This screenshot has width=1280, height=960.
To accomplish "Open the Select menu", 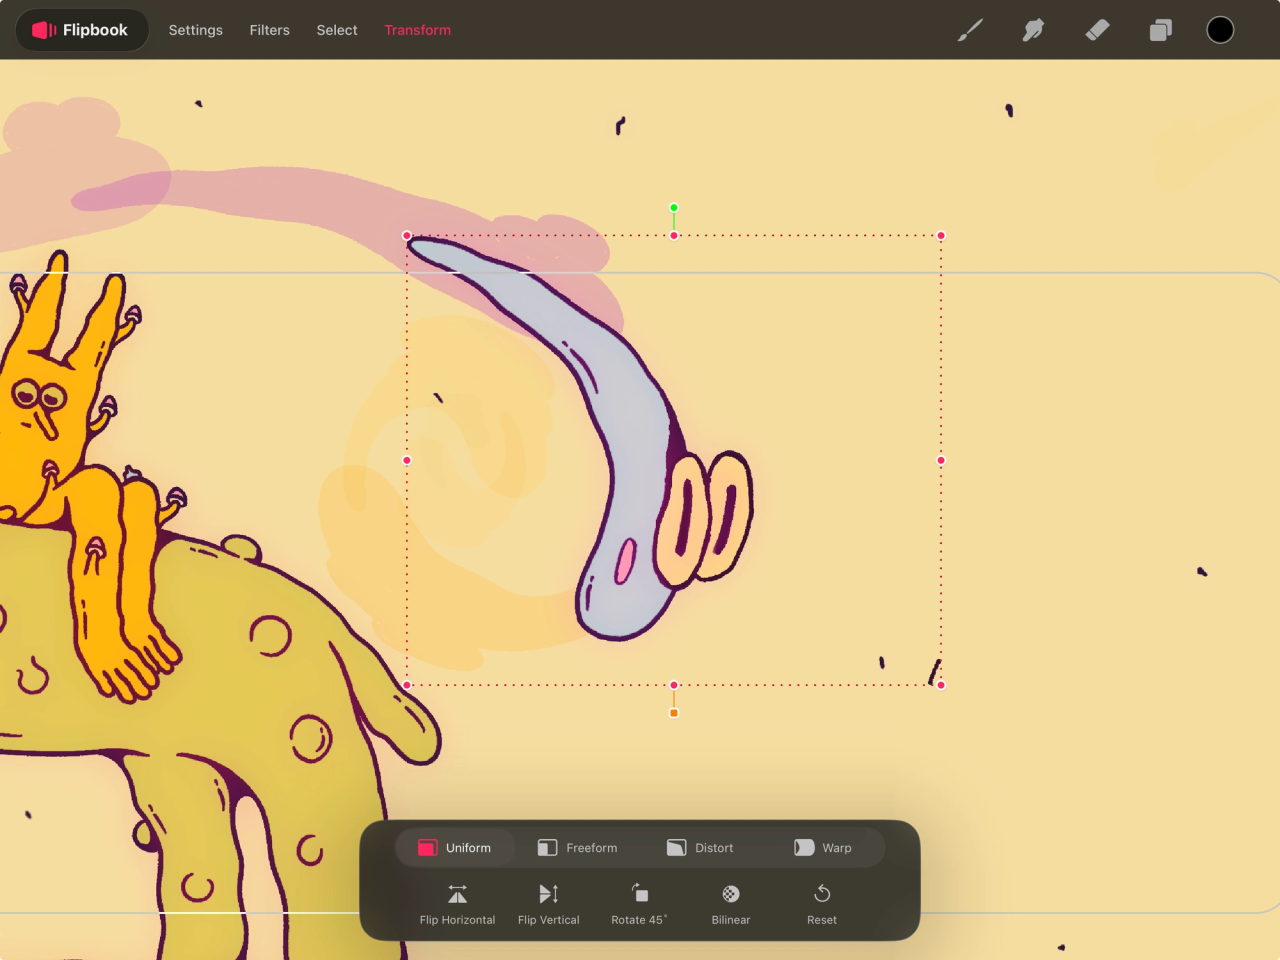I will pos(336,30).
